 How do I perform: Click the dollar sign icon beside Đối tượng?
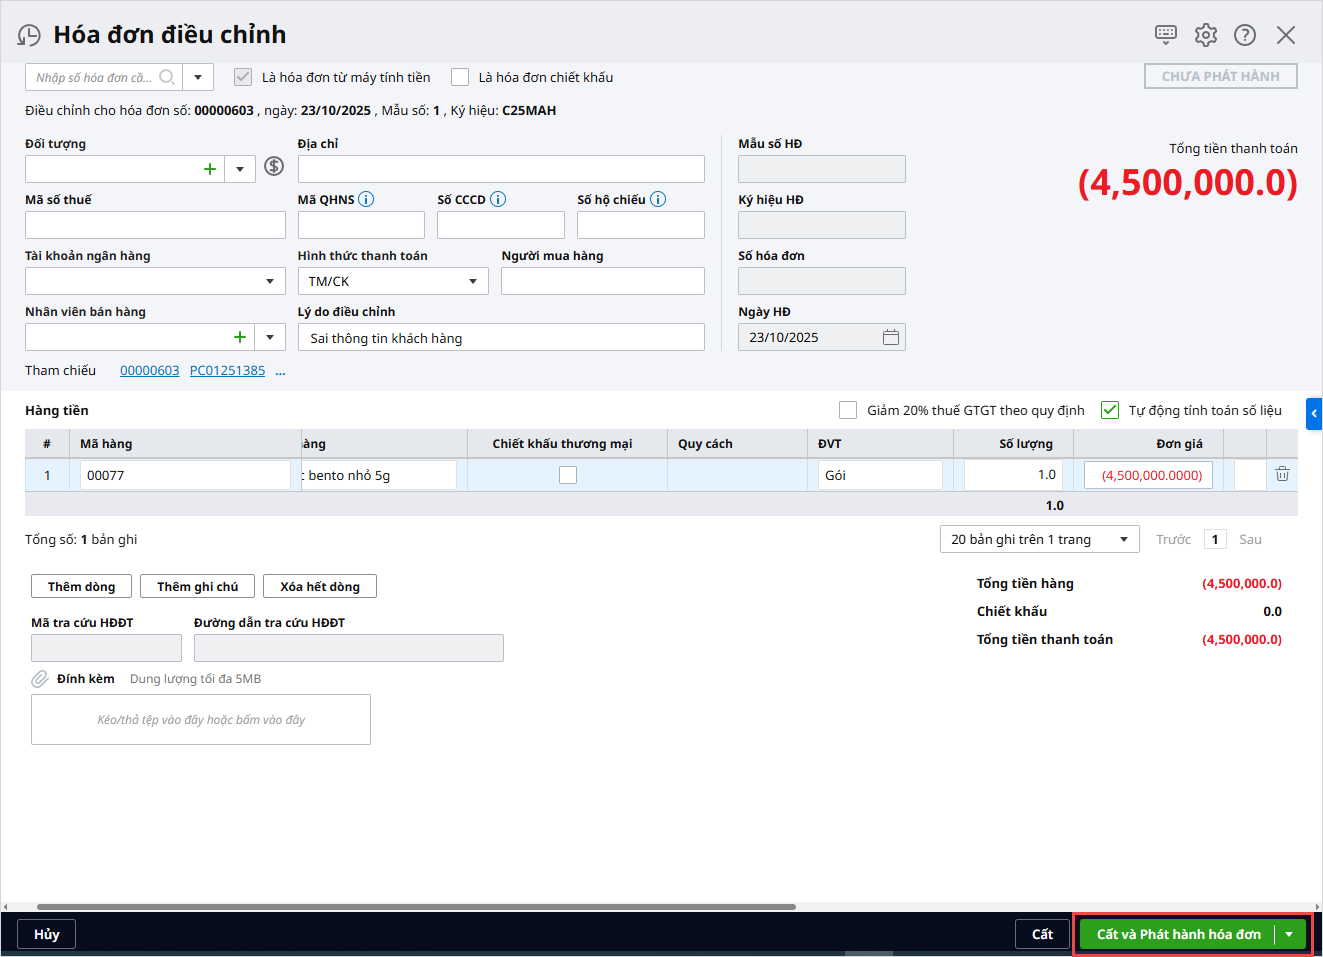(274, 167)
